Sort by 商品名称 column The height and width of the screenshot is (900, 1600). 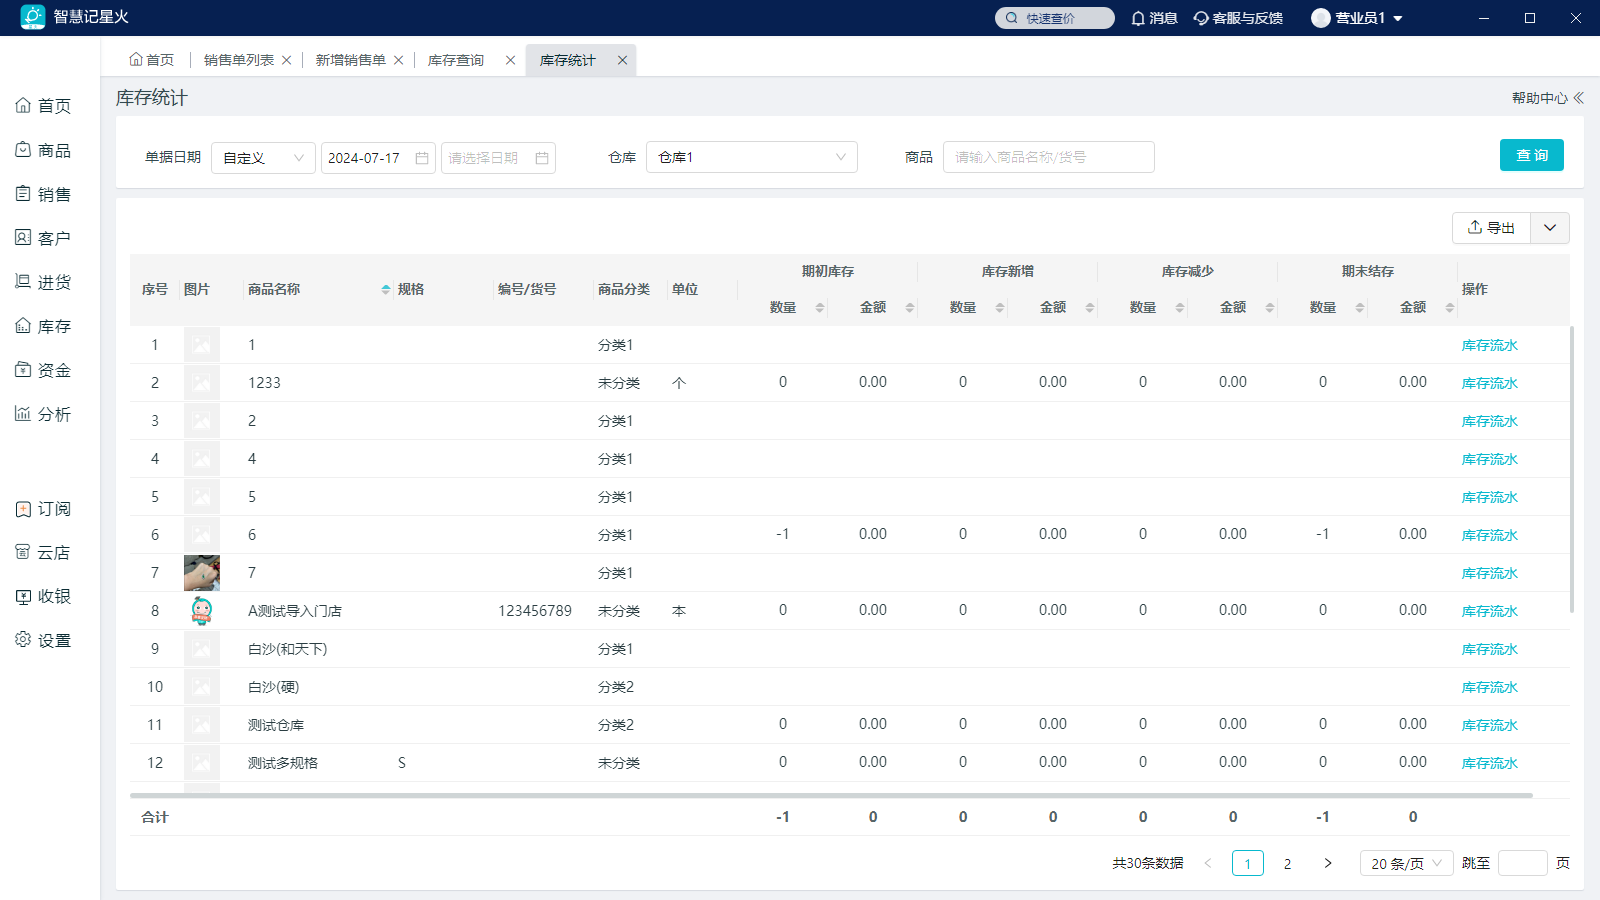(x=386, y=289)
